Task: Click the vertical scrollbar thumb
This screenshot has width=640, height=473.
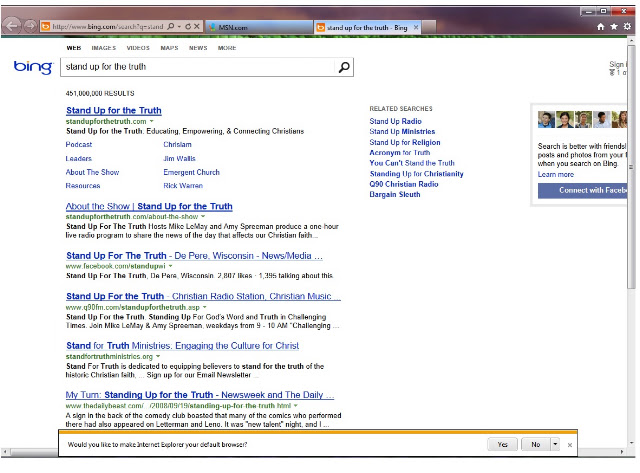Action: pos(631,167)
